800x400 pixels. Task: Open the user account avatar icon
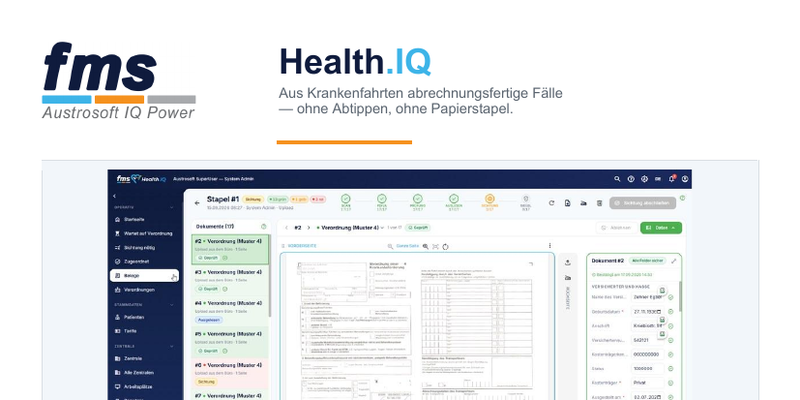point(685,179)
